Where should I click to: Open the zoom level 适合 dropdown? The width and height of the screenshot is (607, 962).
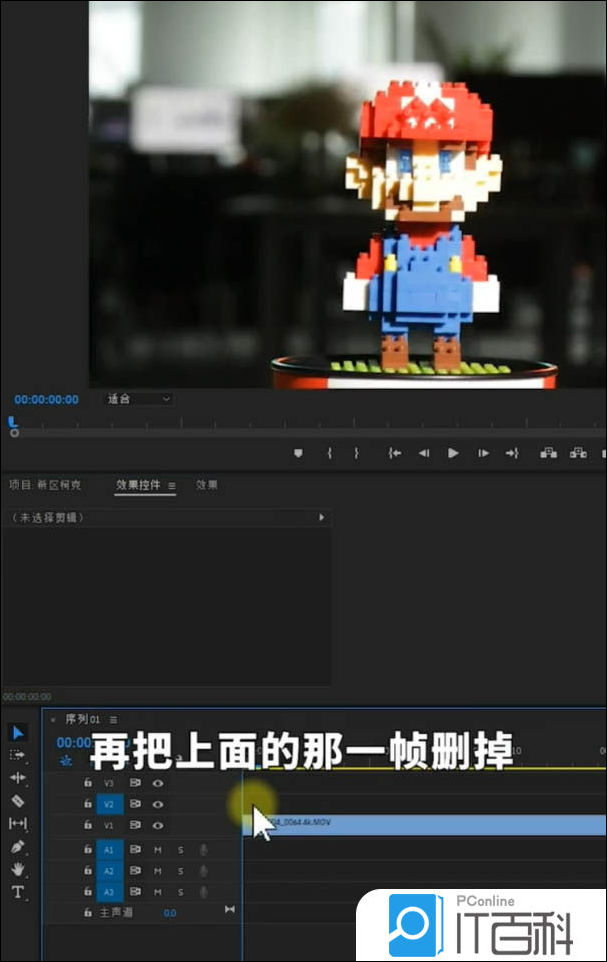point(139,399)
